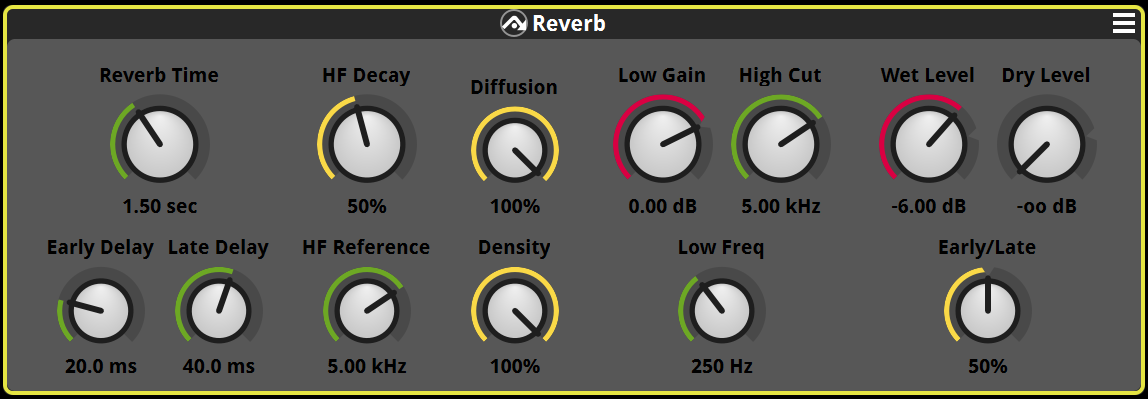Click the Wet Level knob

(x=928, y=144)
